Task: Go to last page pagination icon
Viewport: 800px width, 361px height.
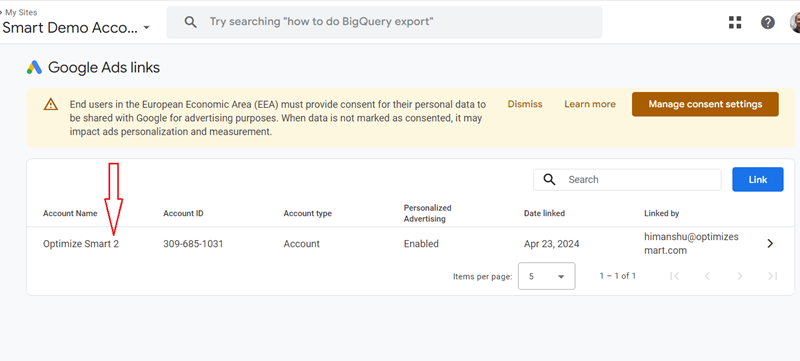Action: pyautogui.click(x=772, y=276)
